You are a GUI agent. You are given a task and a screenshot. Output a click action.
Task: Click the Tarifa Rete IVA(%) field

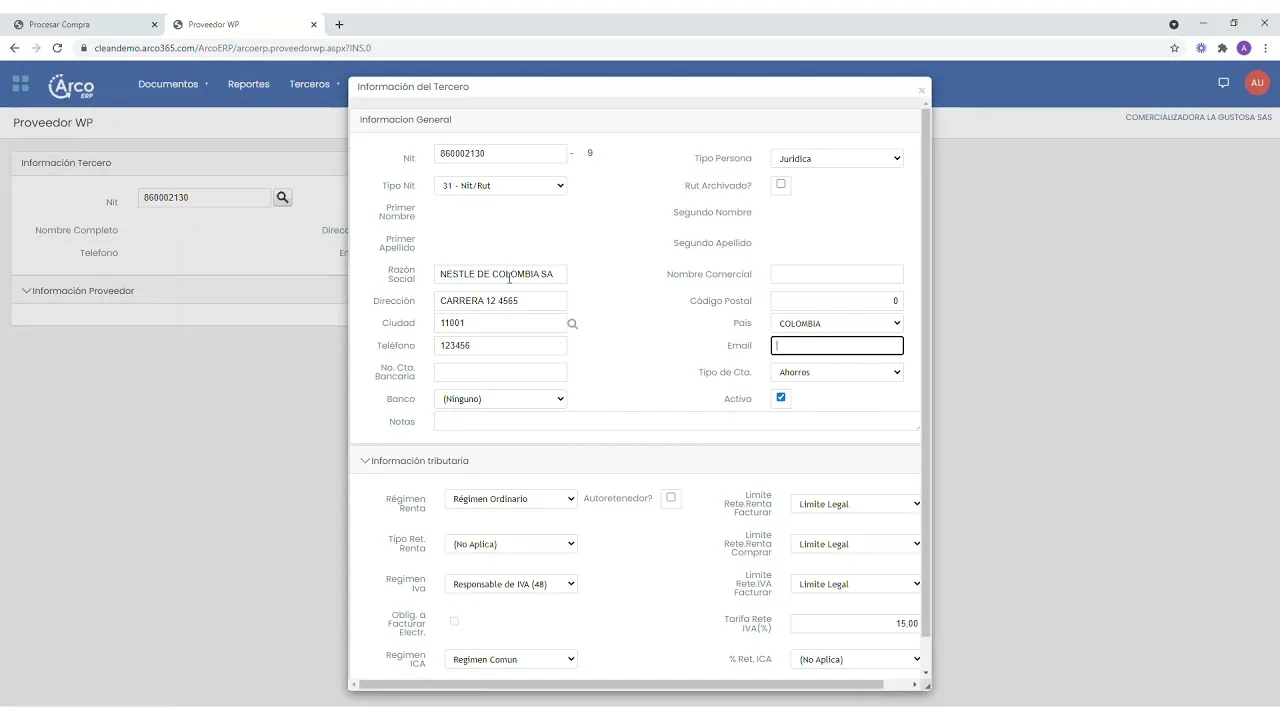[x=856, y=623]
